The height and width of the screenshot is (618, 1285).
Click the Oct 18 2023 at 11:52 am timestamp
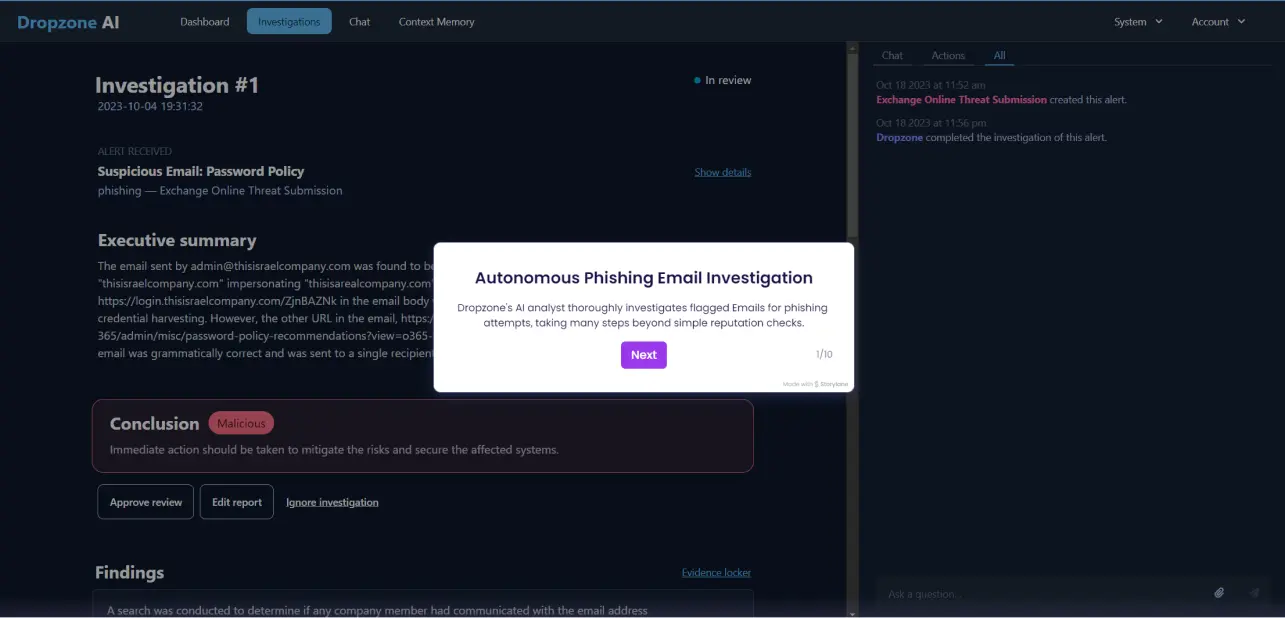click(x=931, y=85)
